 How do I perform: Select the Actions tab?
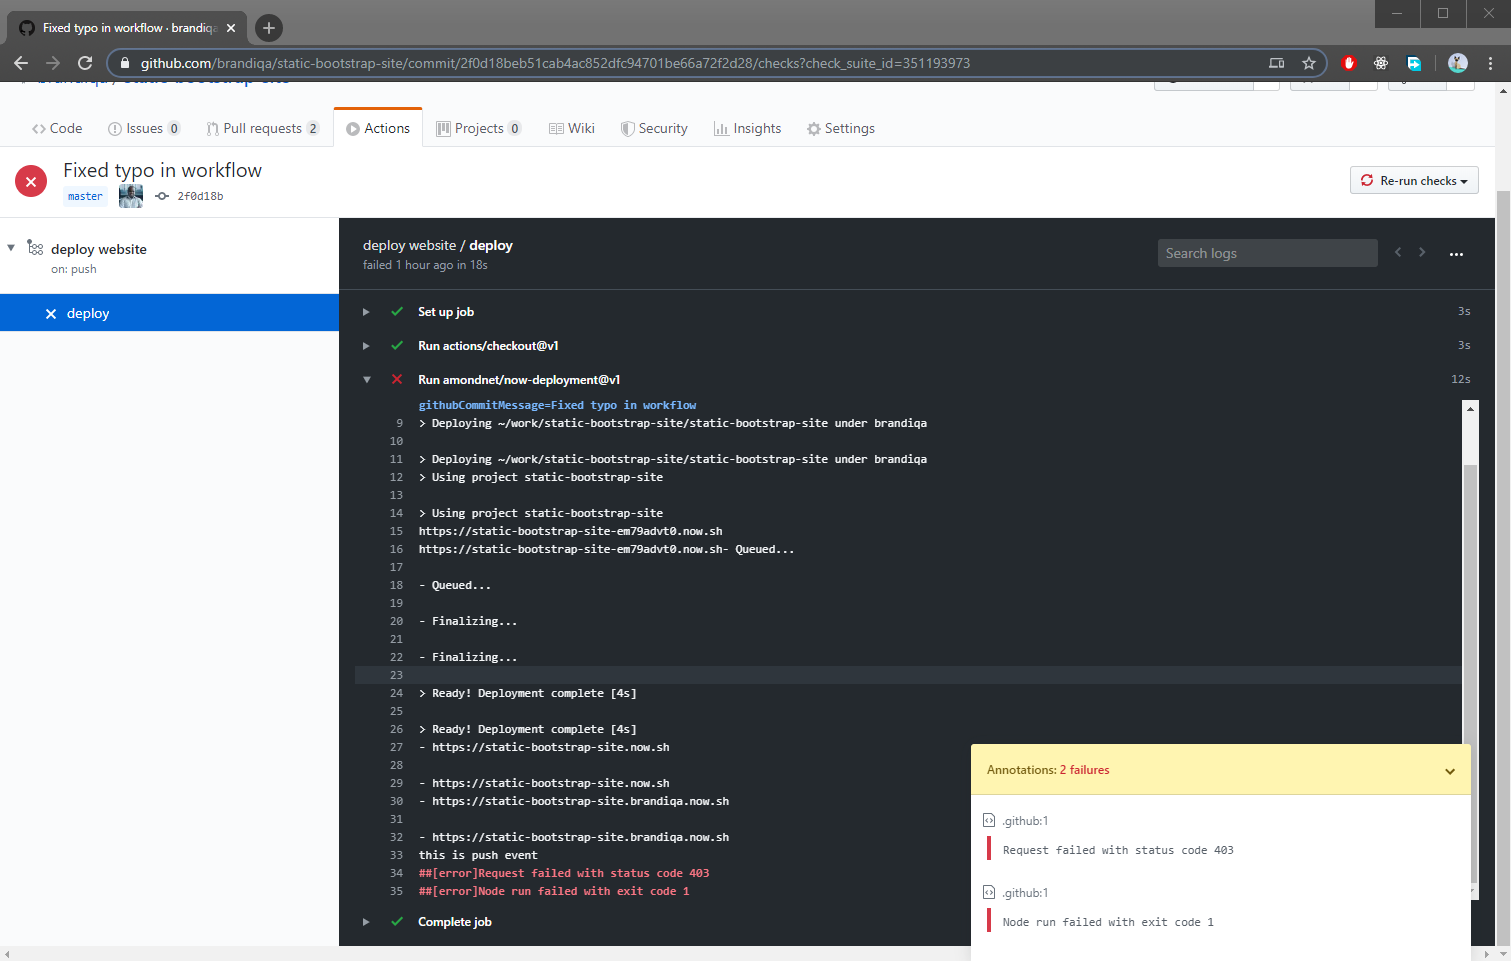(x=378, y=128)
